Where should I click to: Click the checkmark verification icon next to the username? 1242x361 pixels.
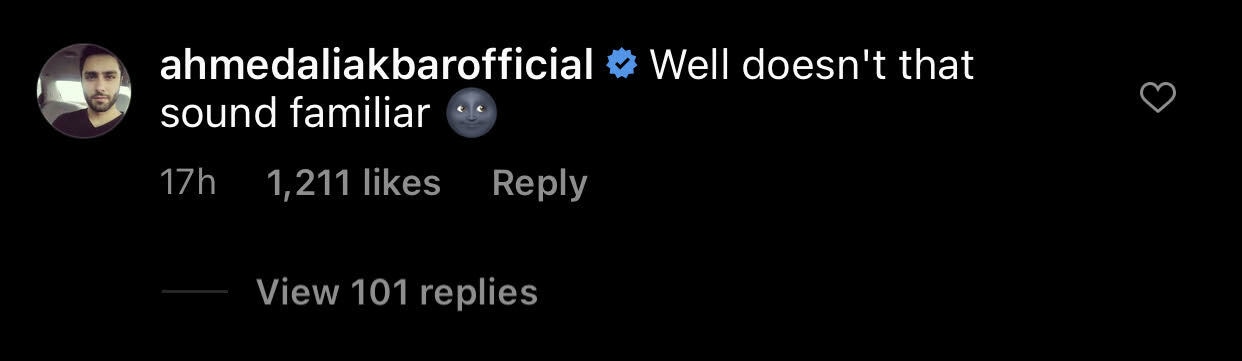click(x=624, y=66)
